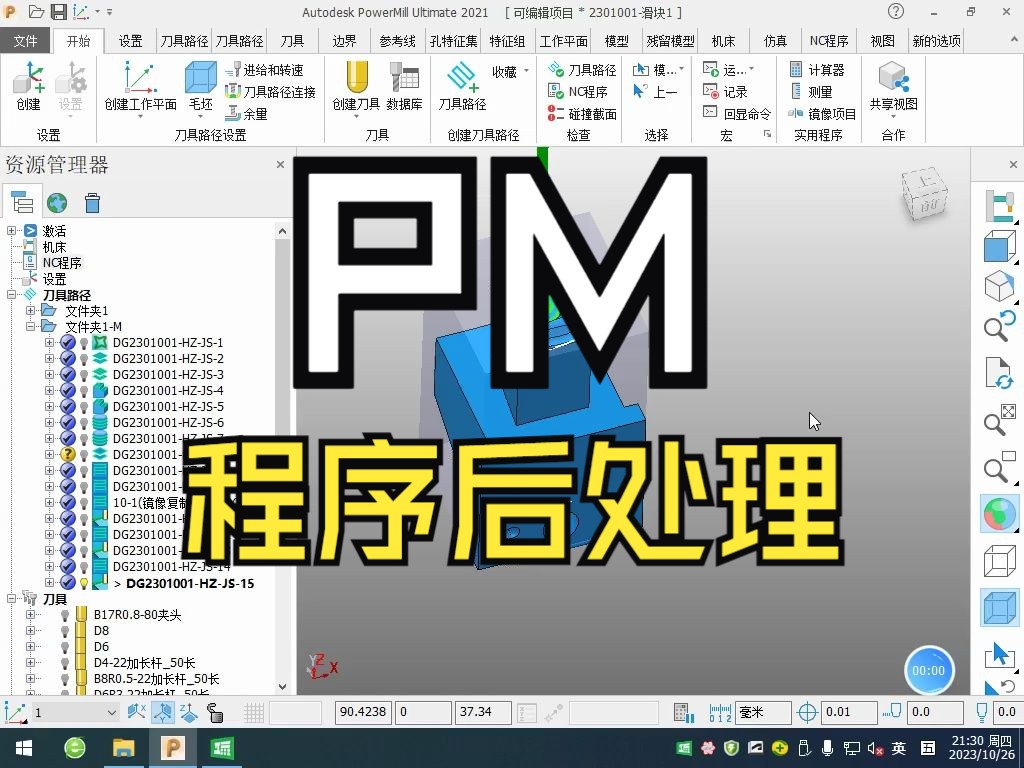Turn off lit bulb for DG2301001-HZ-JS-15
The height and width of the screenshot is (768, 1024).
(84, 583)
